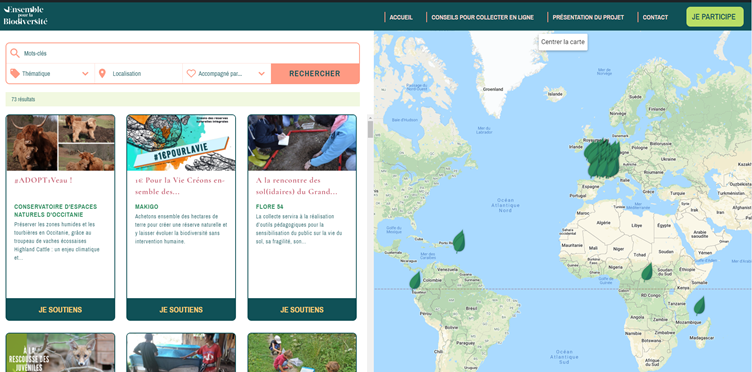Image resolution: width=752 pixels, height=372 pixels.
Task: Click the heart icon beside Accompagné par
Action: (x=191, y=74)
